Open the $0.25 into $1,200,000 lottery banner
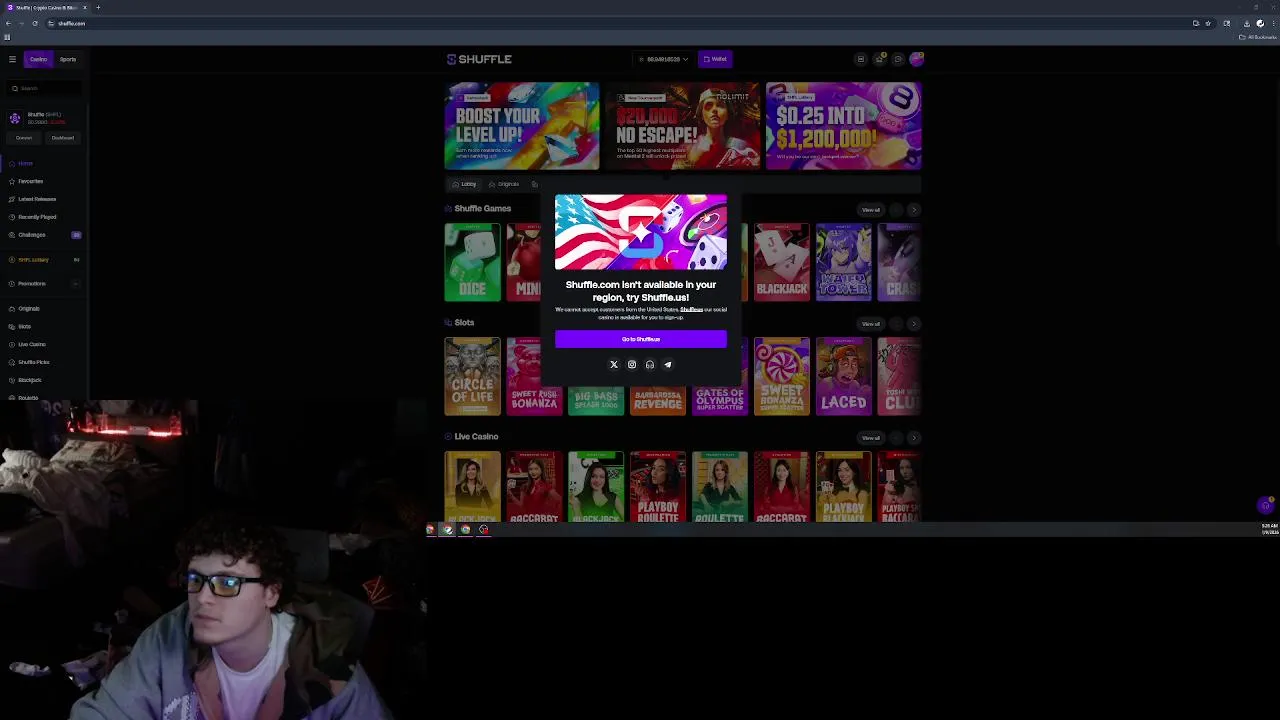Image resolution: width=1280 pixels, height=720 pixels. pyautogui.click(x=844, y=126)
